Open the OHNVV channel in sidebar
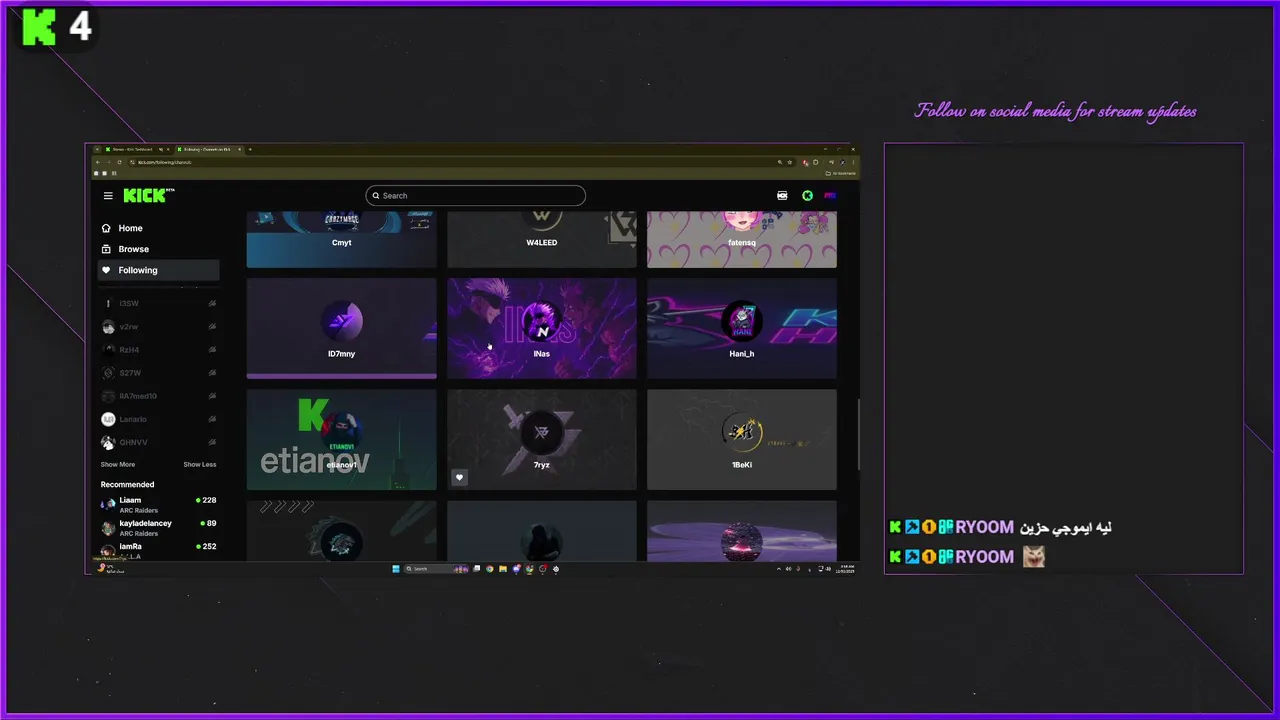The height and width of the screenshot is (720, 1280). pos(160,442)
